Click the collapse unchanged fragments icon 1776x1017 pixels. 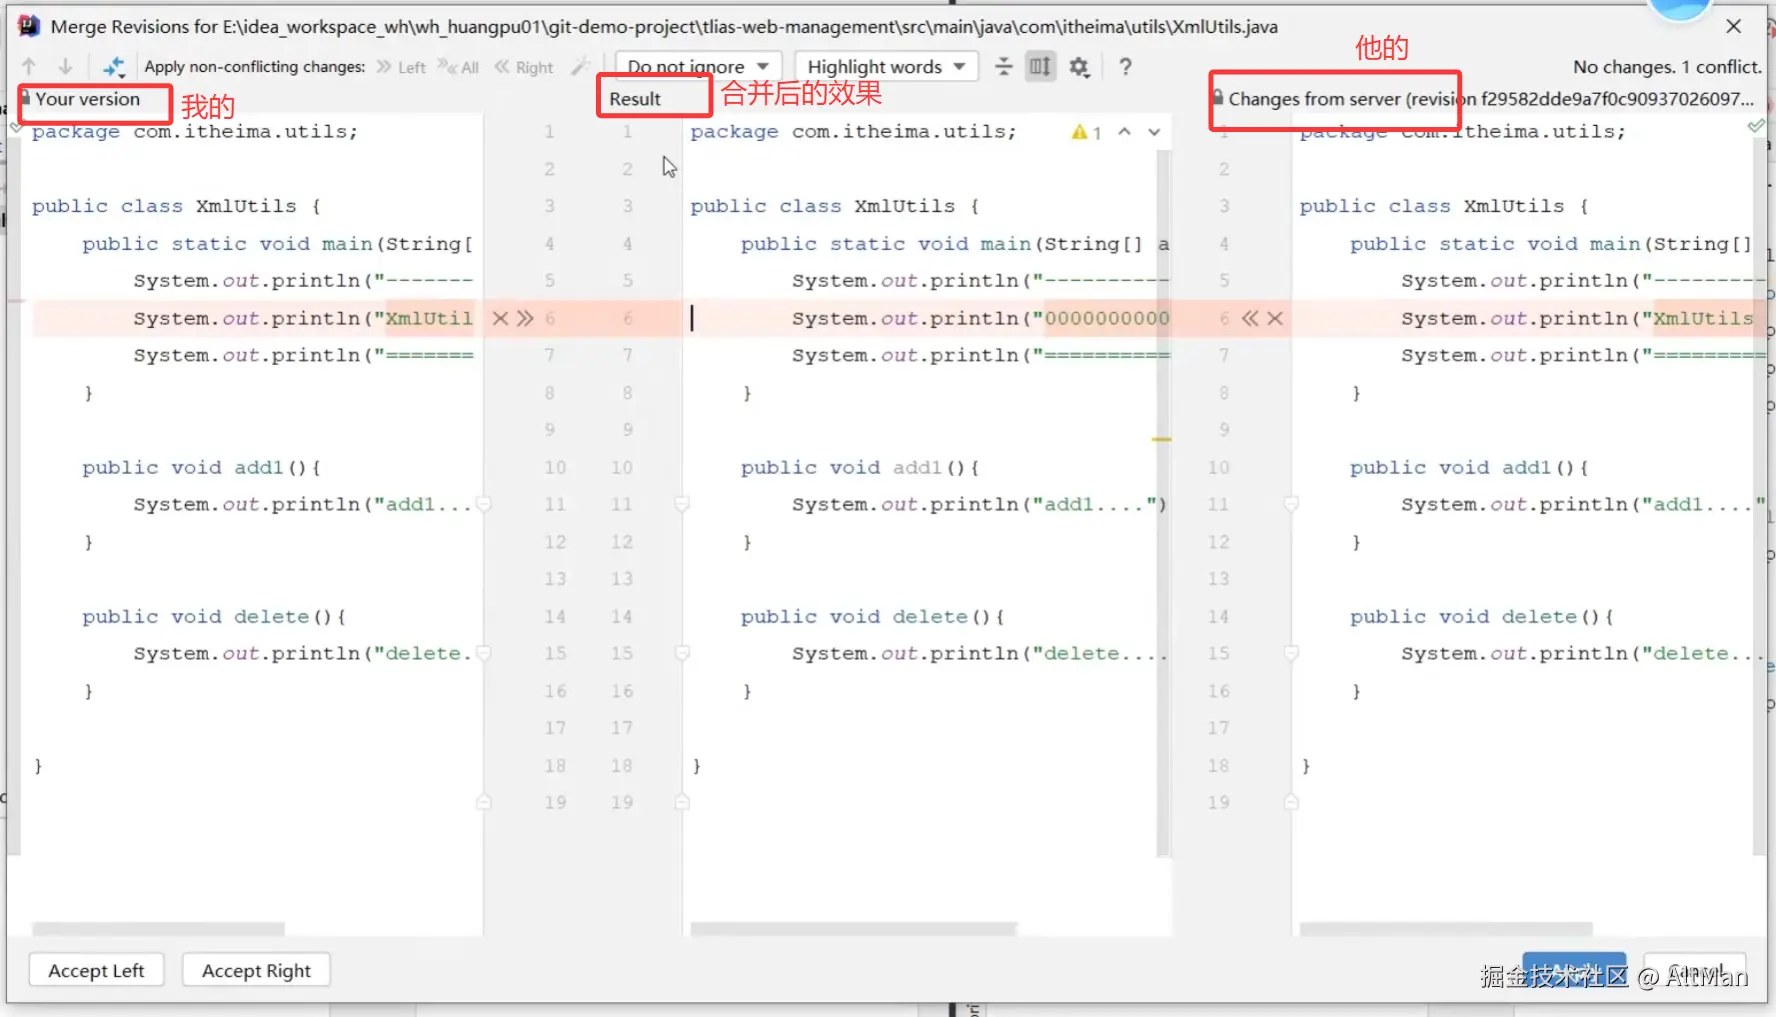point(1003,67)
